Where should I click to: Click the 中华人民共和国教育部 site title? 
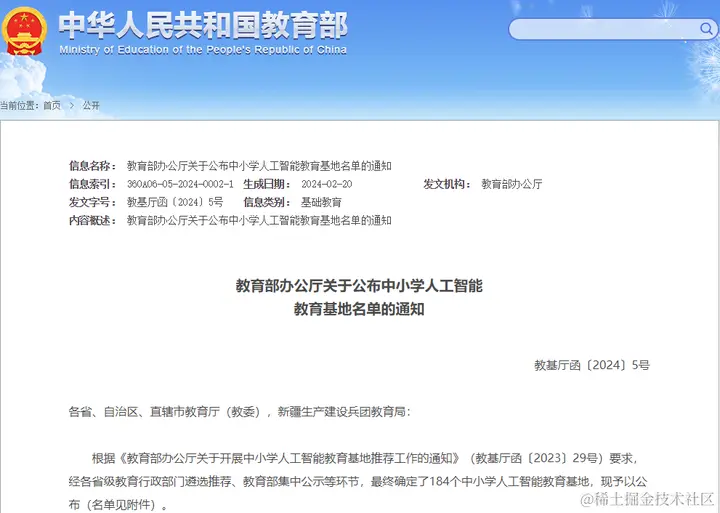pos(203,25)
